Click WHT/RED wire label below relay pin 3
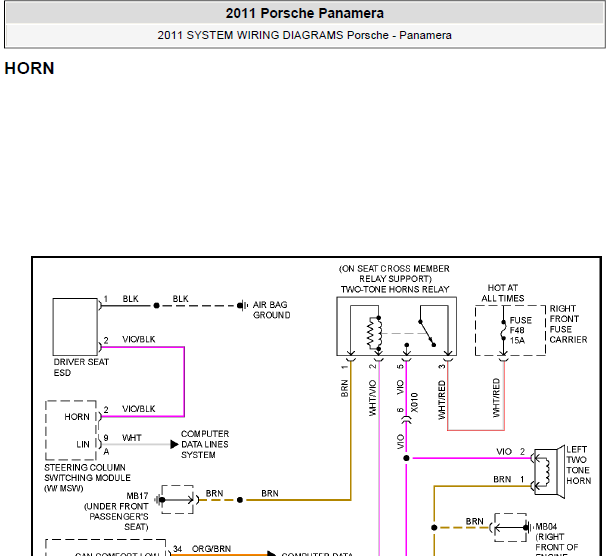This screenshot has height=556, width=611. pos(441,400)
